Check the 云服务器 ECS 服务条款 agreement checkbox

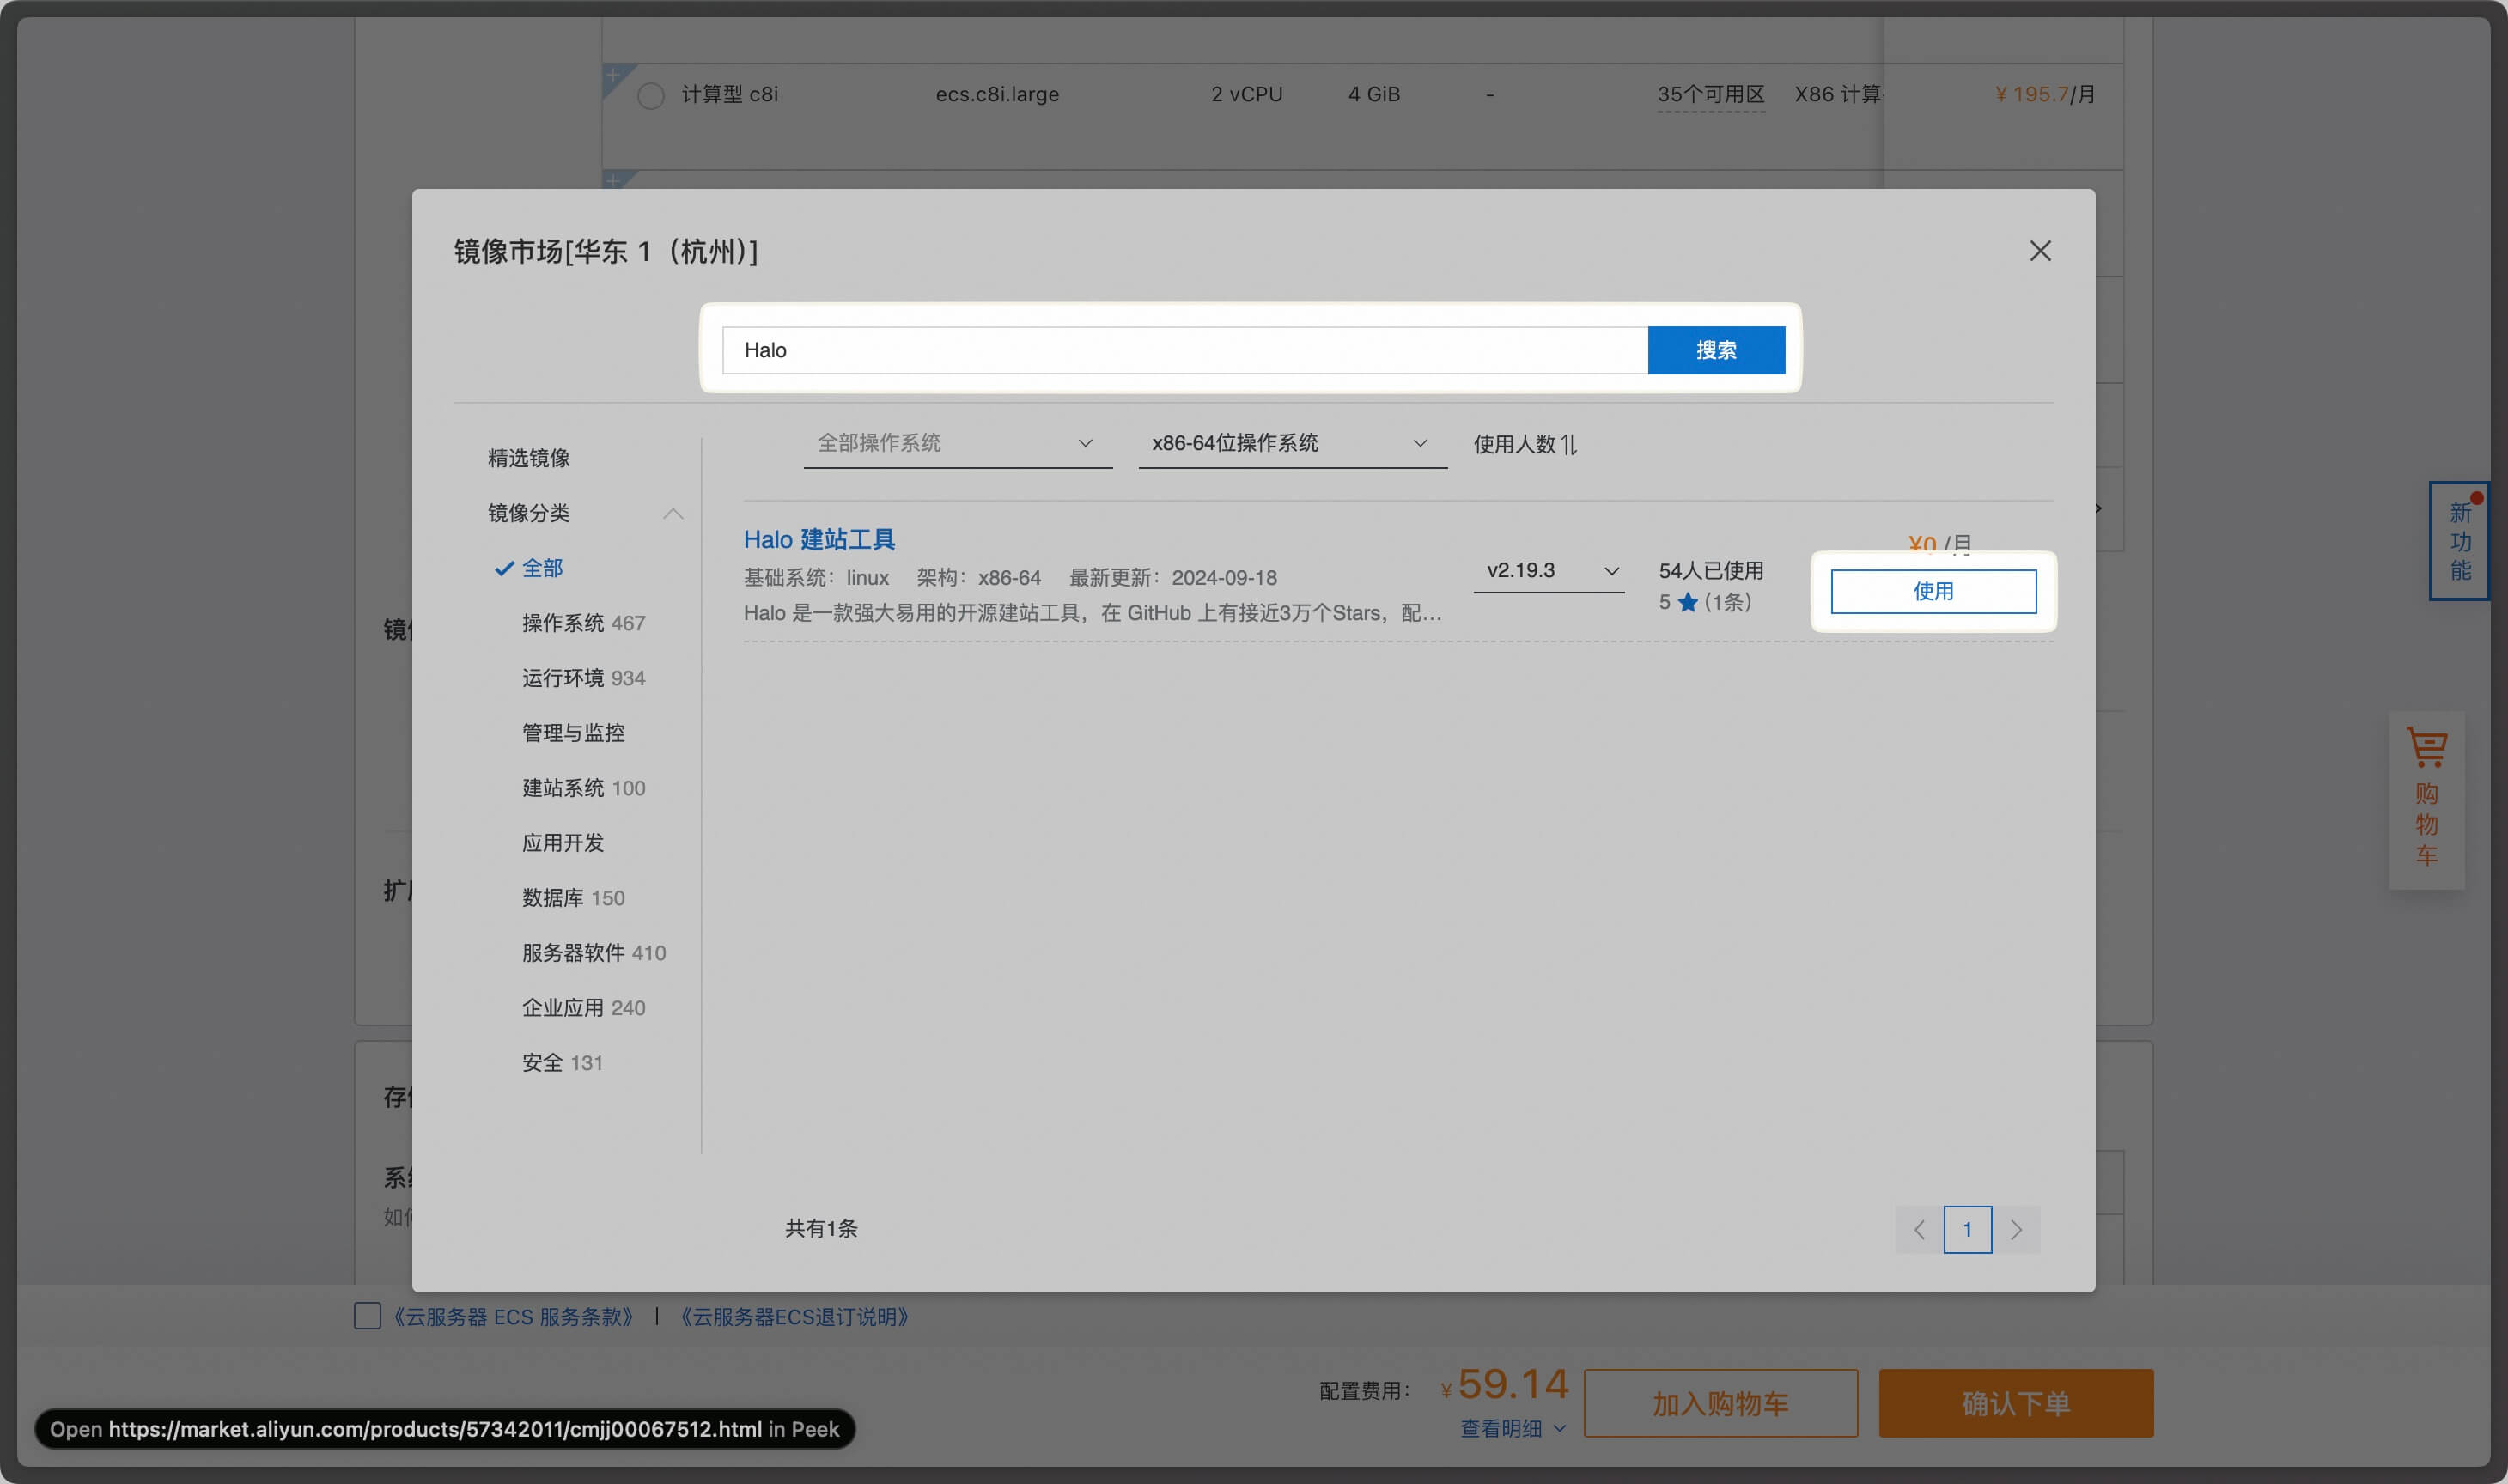pyautogui.click(x=367, y=1316)
